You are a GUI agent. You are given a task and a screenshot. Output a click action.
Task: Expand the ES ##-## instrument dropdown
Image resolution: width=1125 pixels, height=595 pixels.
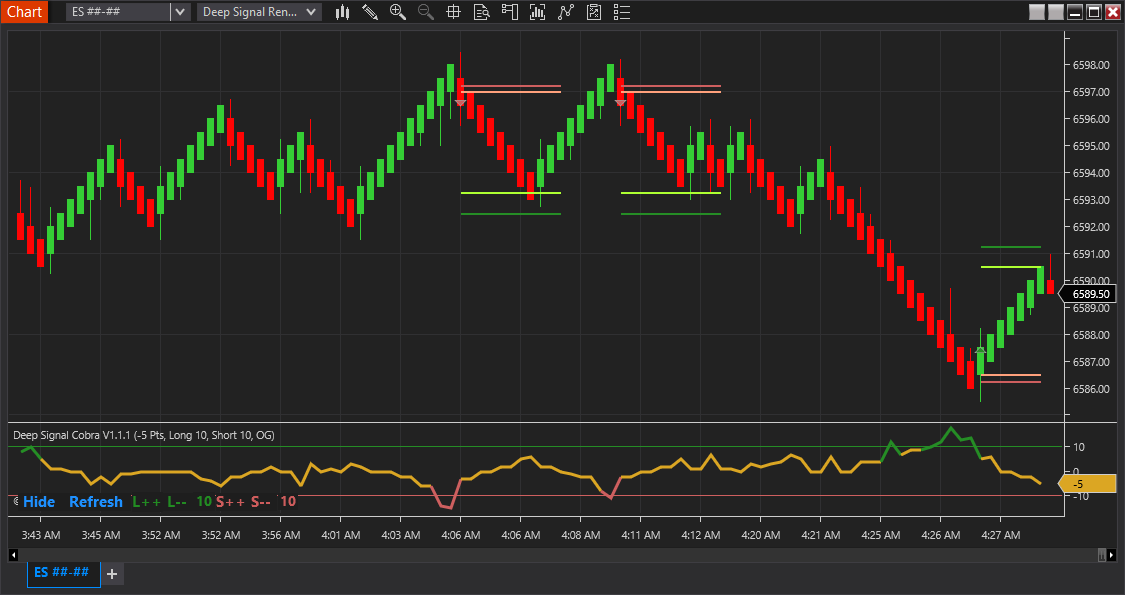179,12
